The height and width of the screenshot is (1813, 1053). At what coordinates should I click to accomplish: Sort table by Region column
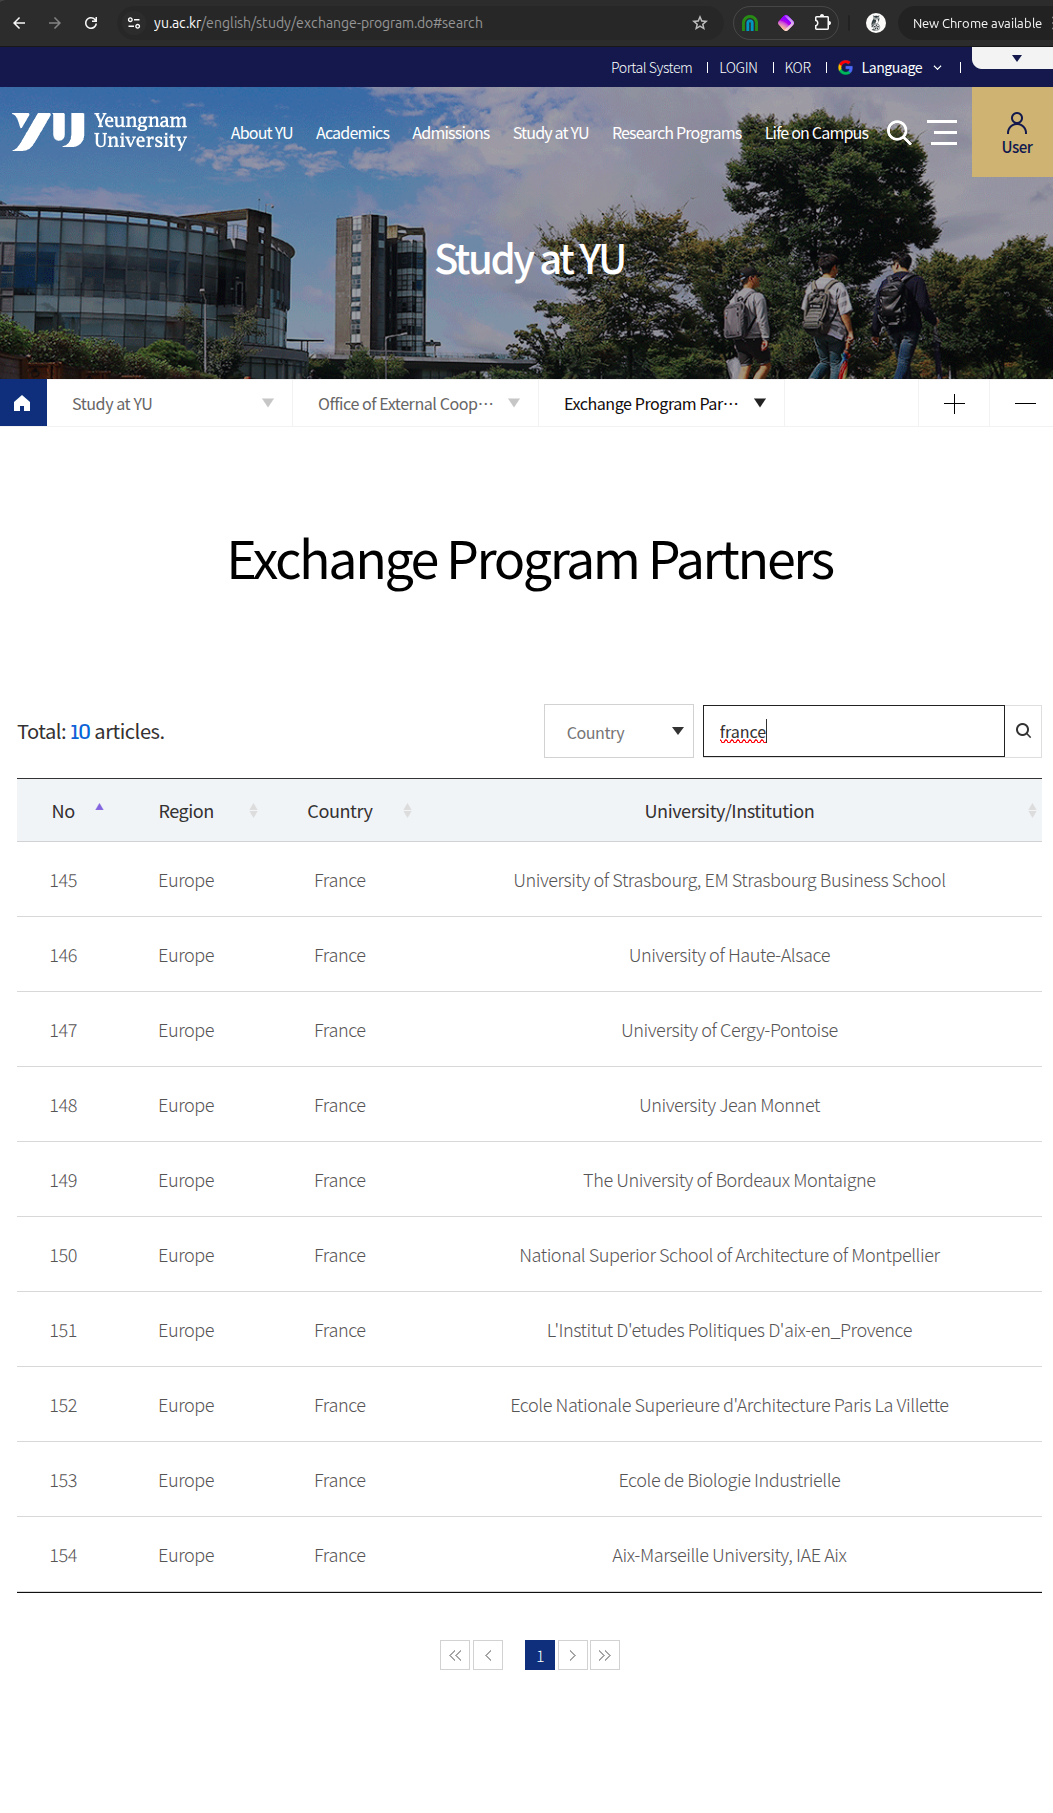click(x=253, y=811)
